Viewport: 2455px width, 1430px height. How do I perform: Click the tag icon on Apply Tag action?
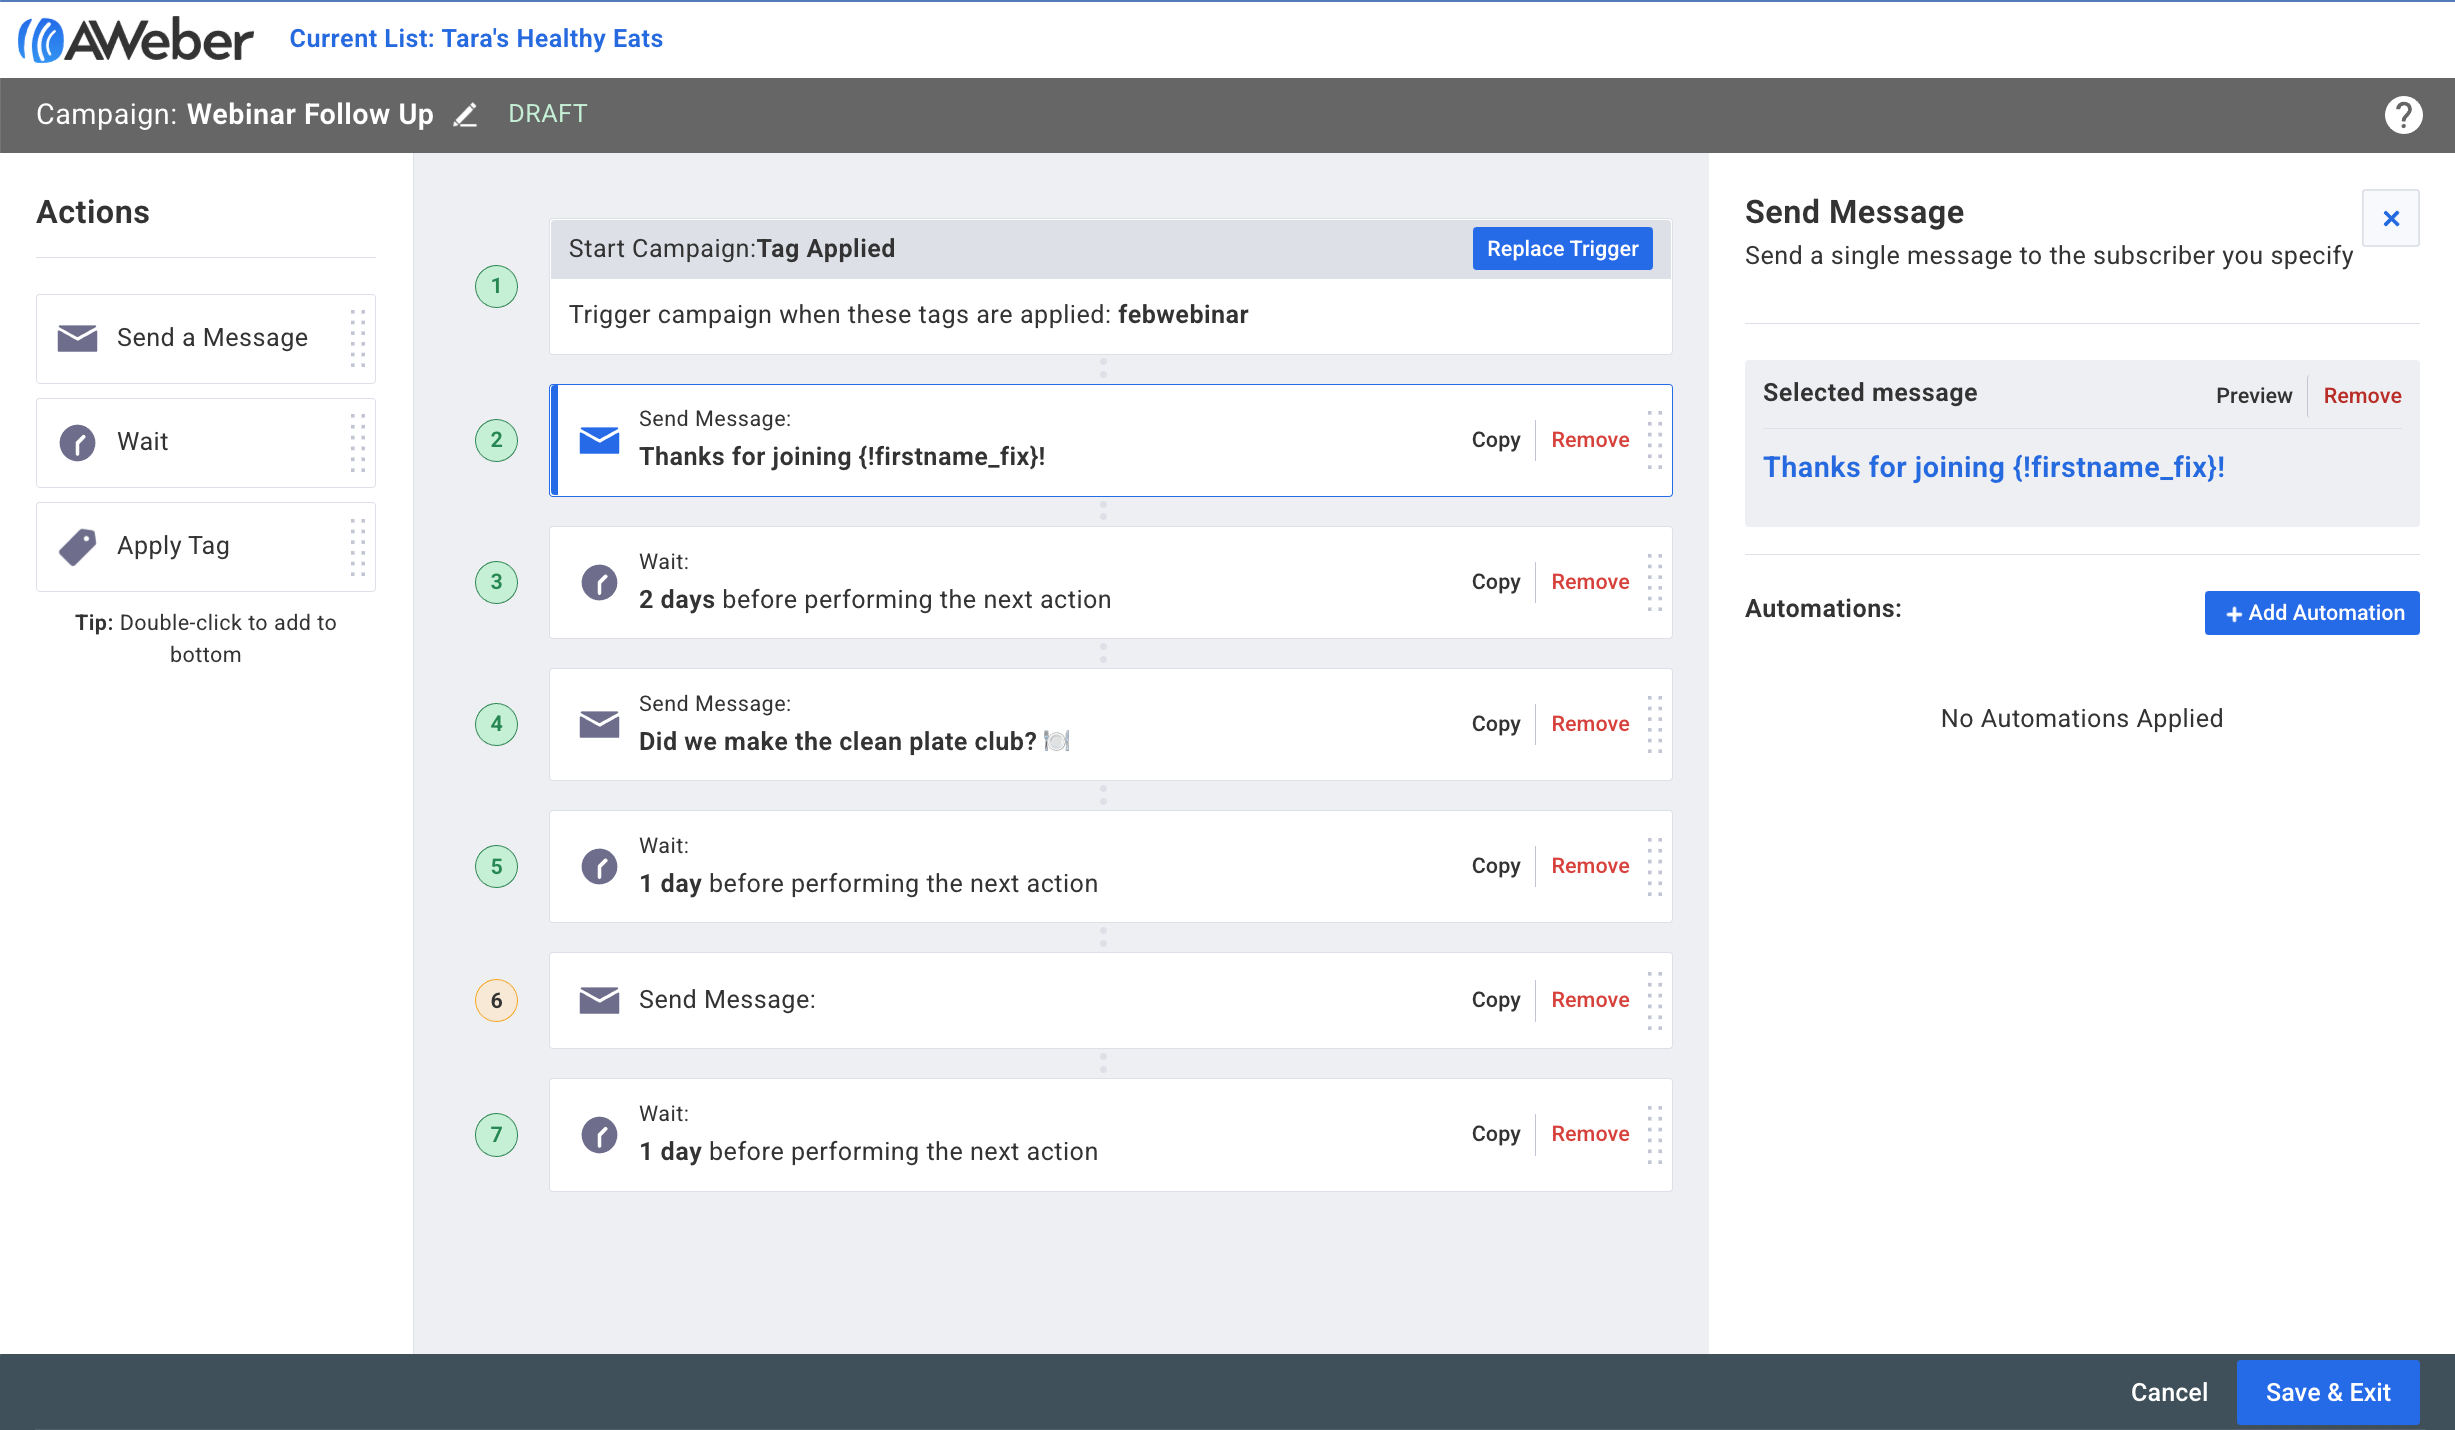[x=77, y=546]
